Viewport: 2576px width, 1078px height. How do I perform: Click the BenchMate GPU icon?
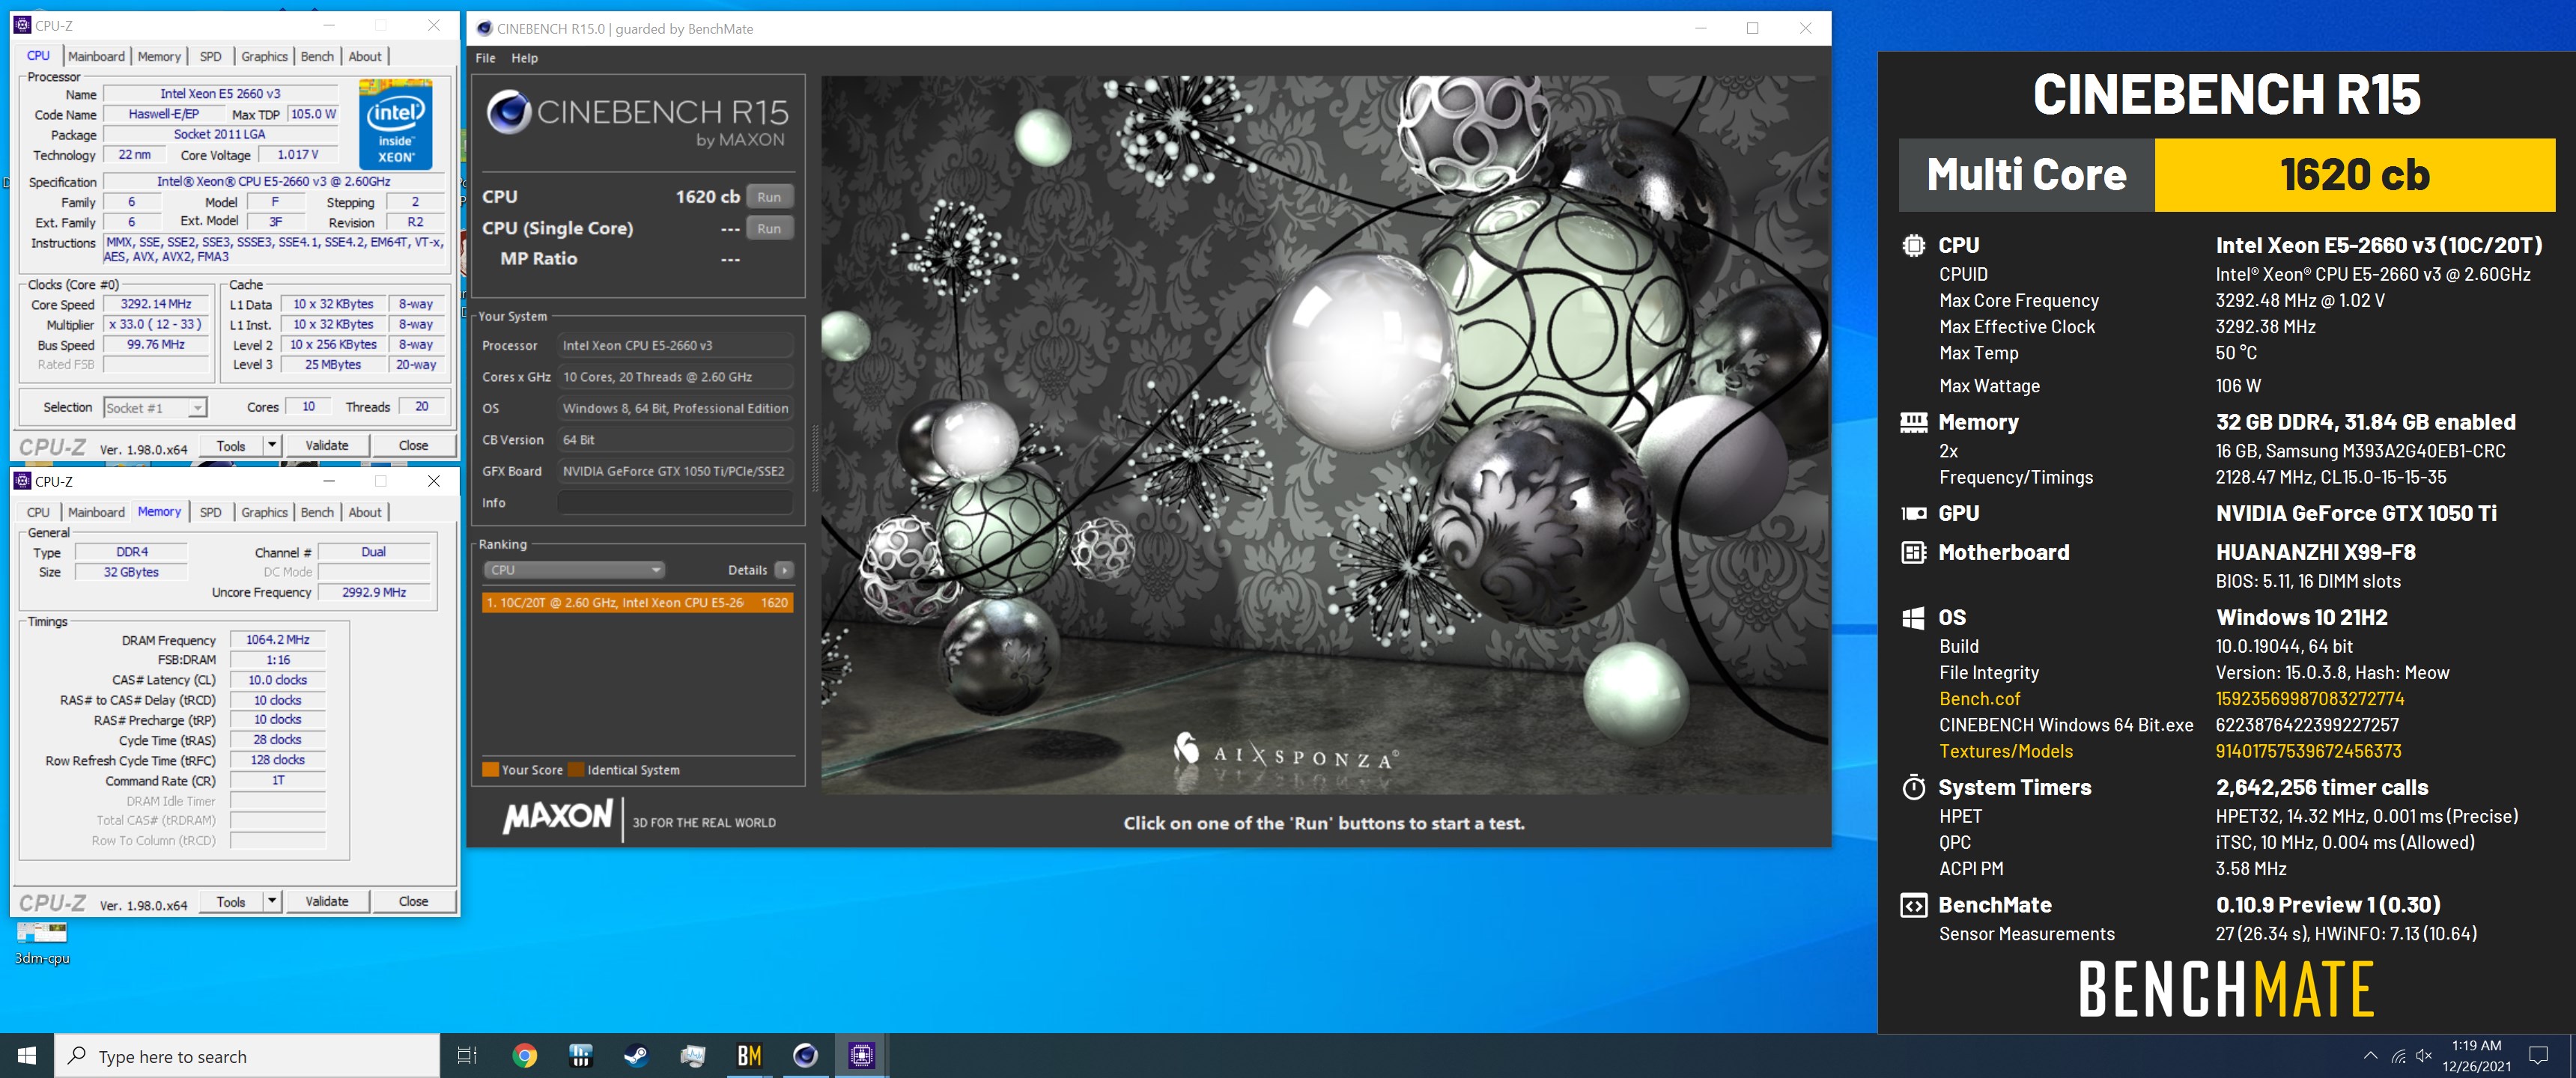(x=1913, y=513)
